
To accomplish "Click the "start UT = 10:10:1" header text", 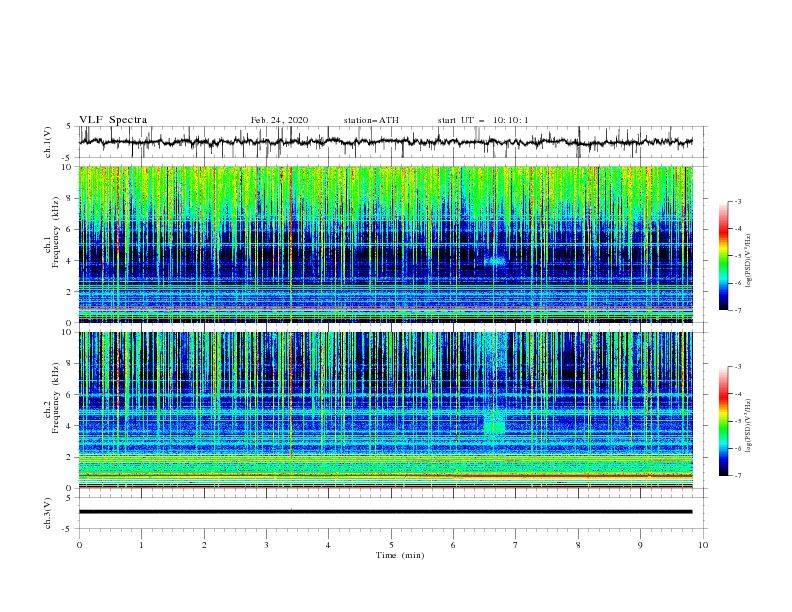I will click(x=483, y=120).
